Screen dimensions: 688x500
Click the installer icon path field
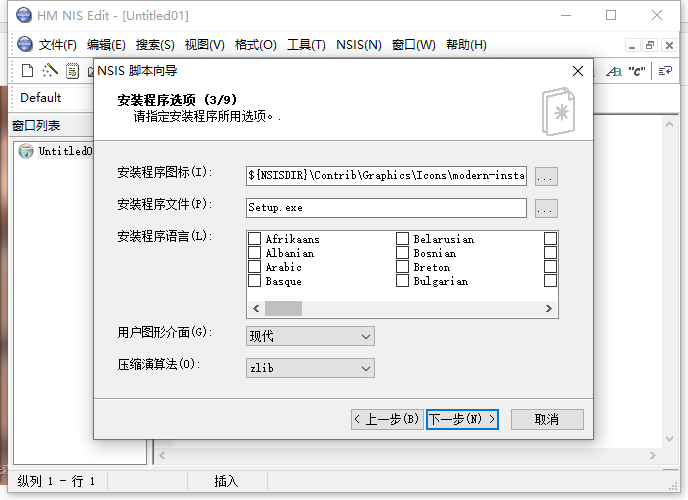tap(386, 176)
